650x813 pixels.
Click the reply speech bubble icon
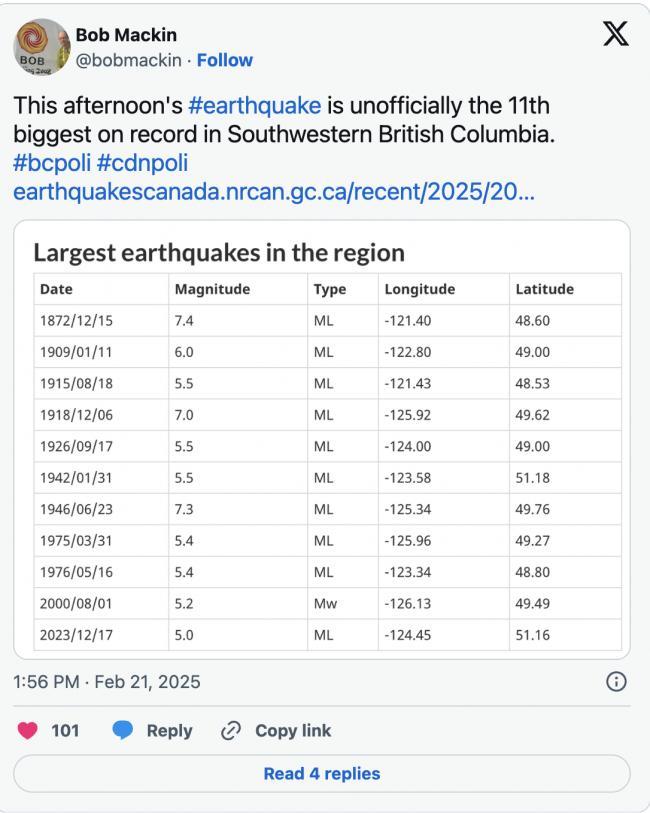point(122,731)
